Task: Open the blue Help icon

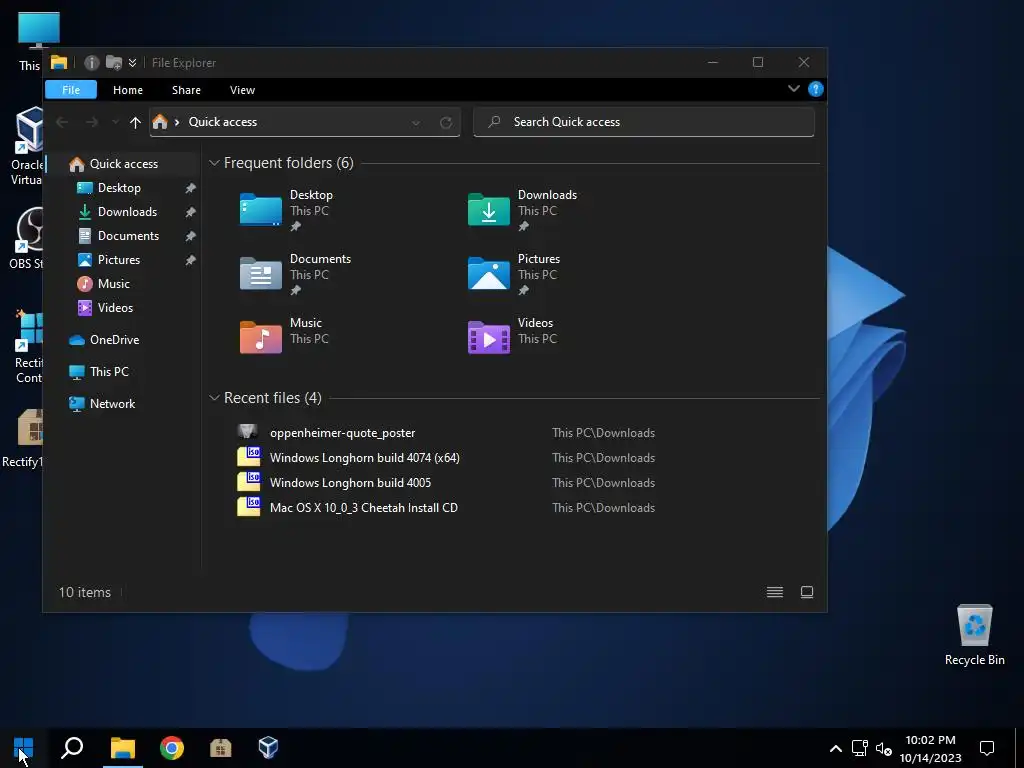Action: [816, 89]
